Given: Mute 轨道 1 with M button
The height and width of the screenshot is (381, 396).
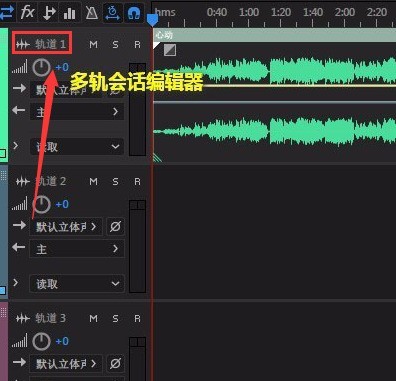Looking at the screenshot, I should pos(93,44).
